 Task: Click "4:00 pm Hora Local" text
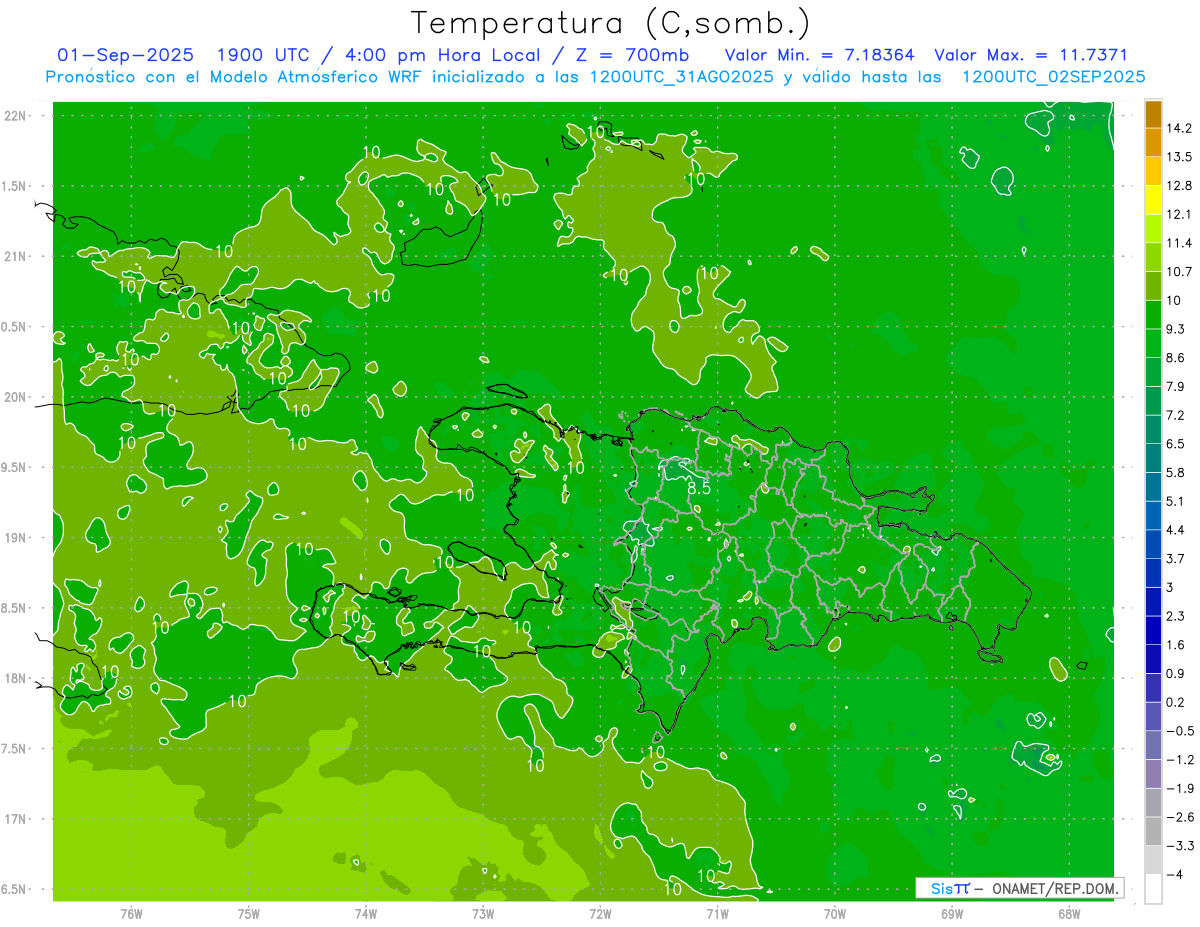pos(444,55)
